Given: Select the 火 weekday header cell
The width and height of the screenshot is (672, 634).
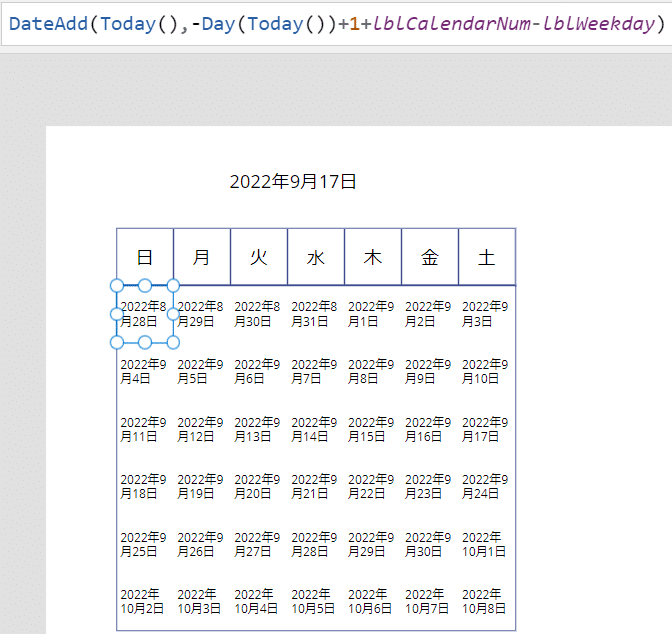Looking at the screenshot, I should pyautogui.click(x=259, y=257).
